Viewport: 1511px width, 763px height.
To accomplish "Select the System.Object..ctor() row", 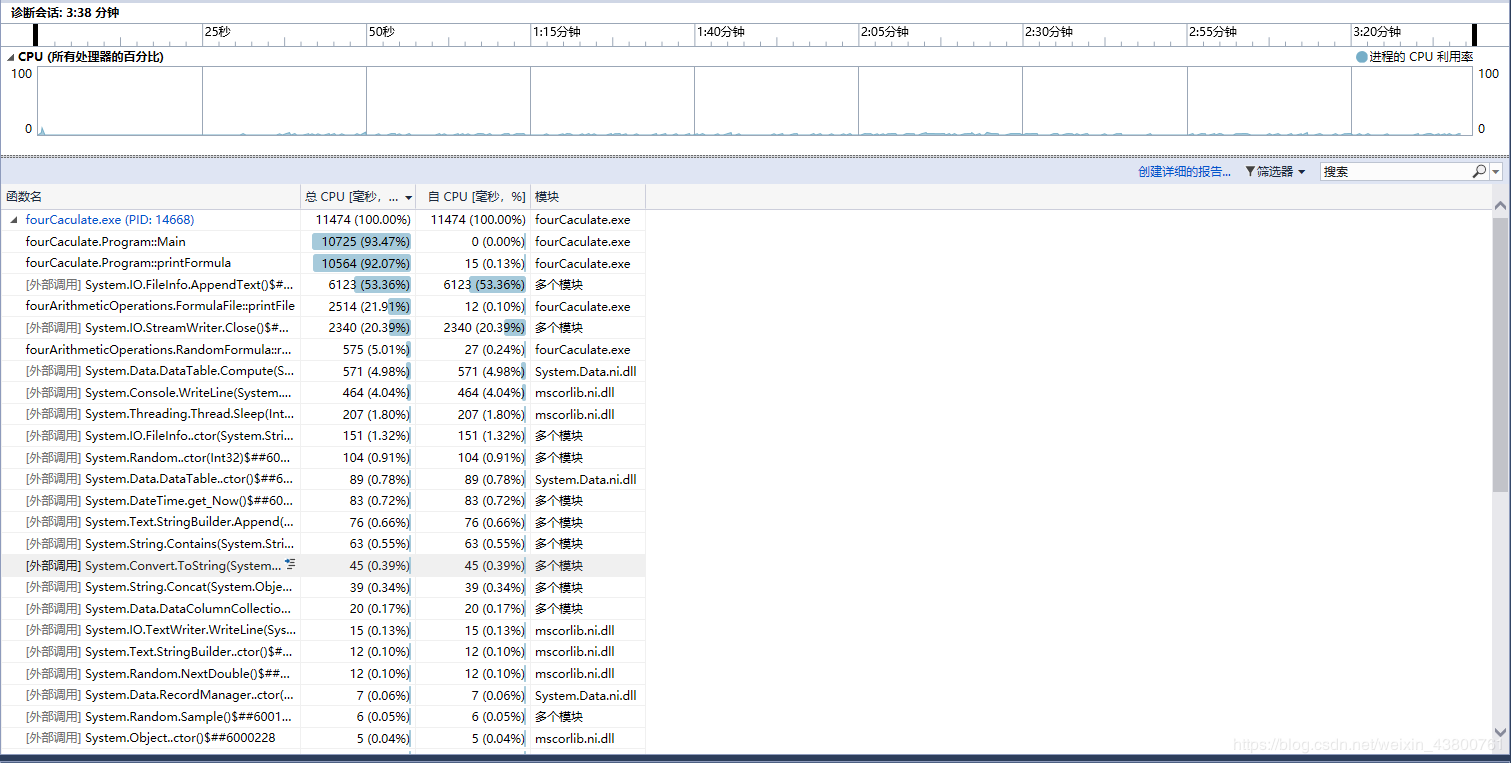I will (322, 738).
